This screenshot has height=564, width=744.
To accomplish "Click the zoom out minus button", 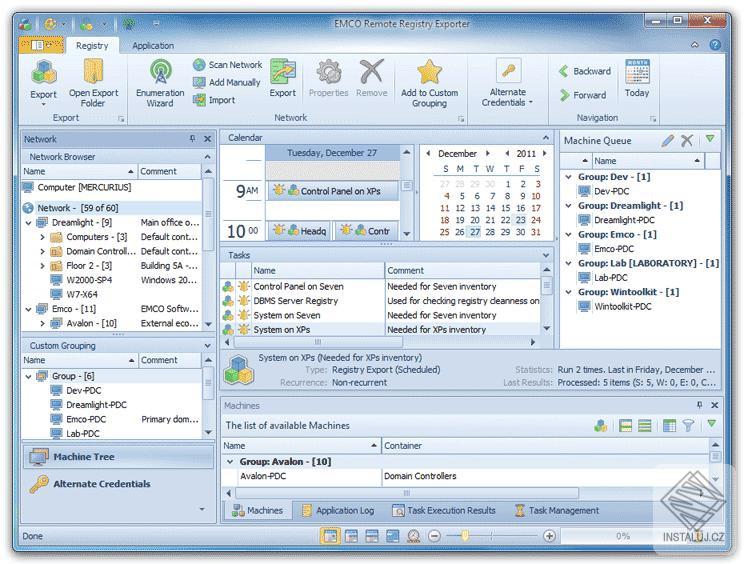I will click(x=434, y=536).
